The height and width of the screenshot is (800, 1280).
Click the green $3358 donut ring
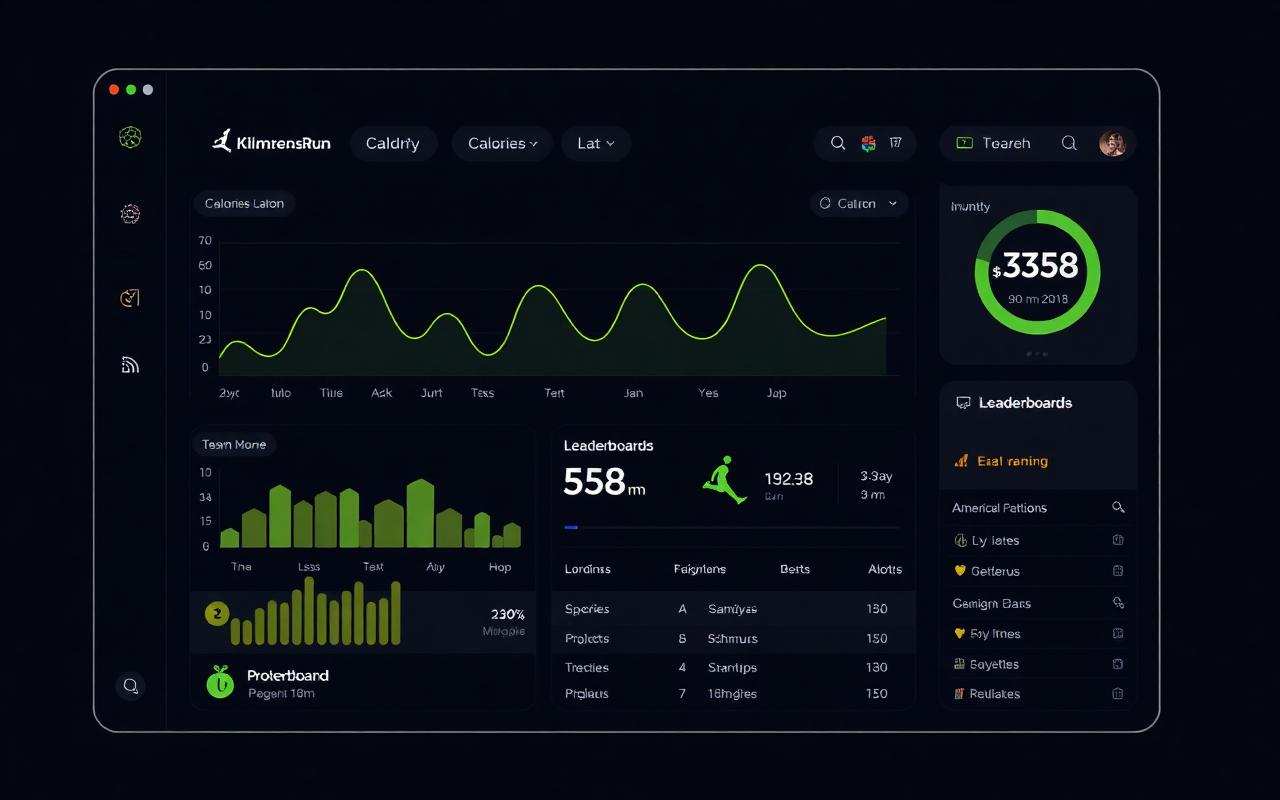click(x=1037, y=272)
